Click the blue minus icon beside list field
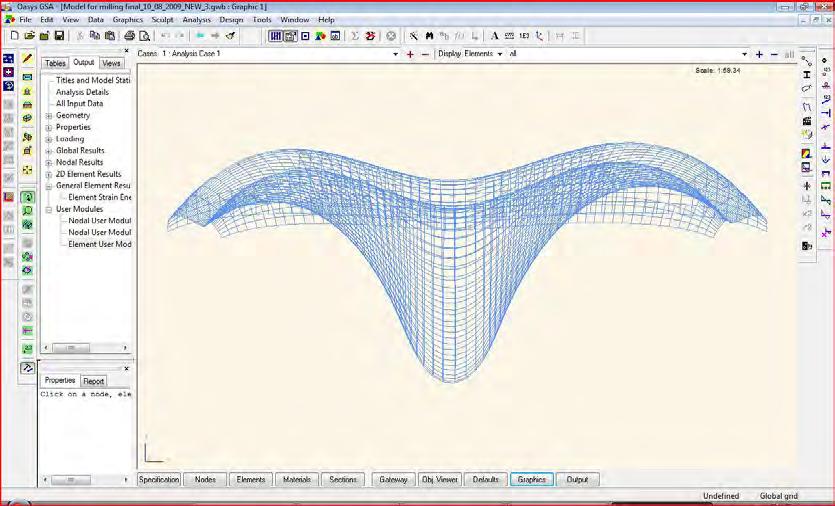The image size is (835, 506). (x=775, y=54)
